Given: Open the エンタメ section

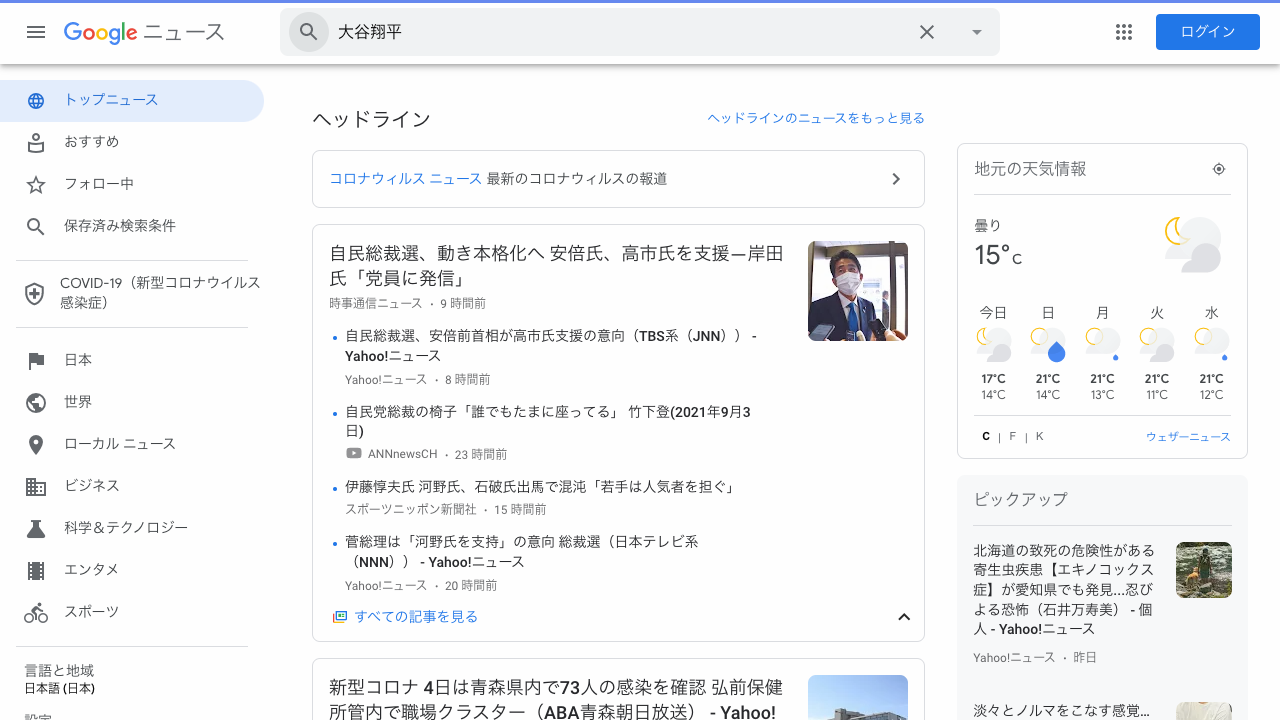Looking at the screenshot, I should [36, 569].
